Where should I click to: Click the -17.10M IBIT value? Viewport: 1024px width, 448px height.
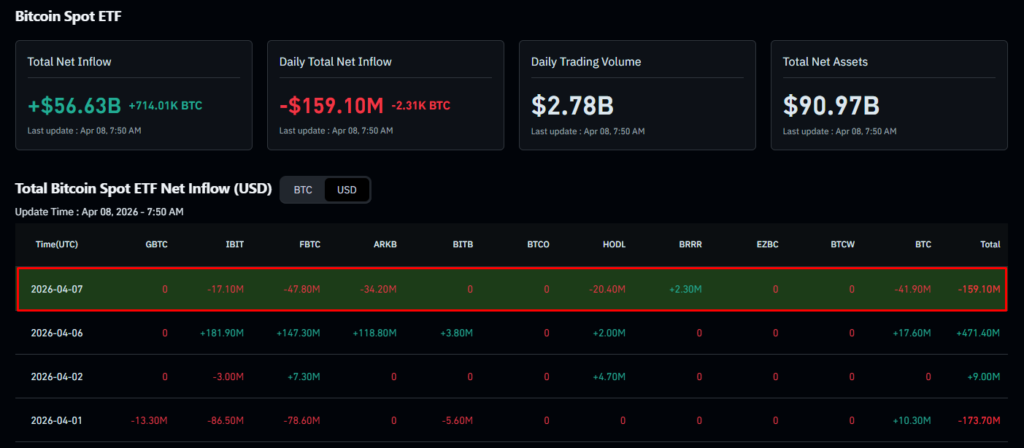point(227,289)
